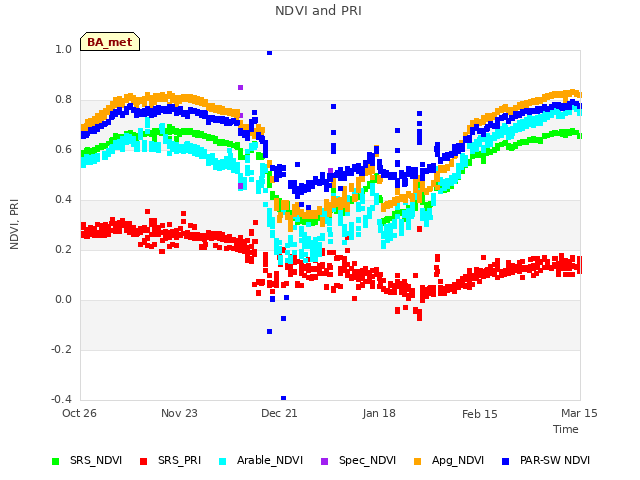Click the y-axis label NDVI, PRI
The width and height of the screenshot is (640, 480).
pos(14,224)
